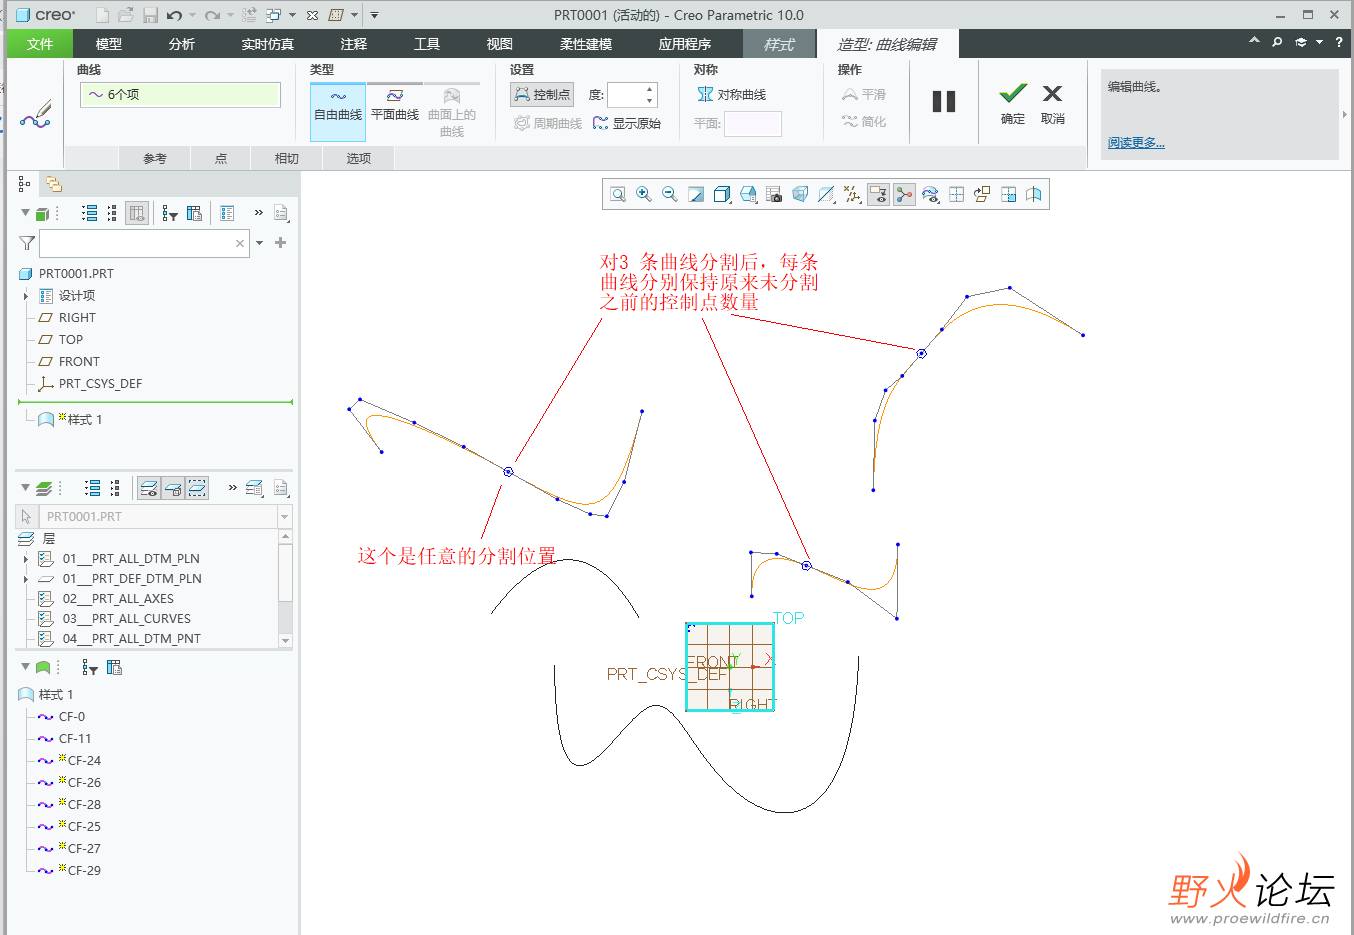
Task: Click the Save disk icon
Action: [x=150, y=15]
